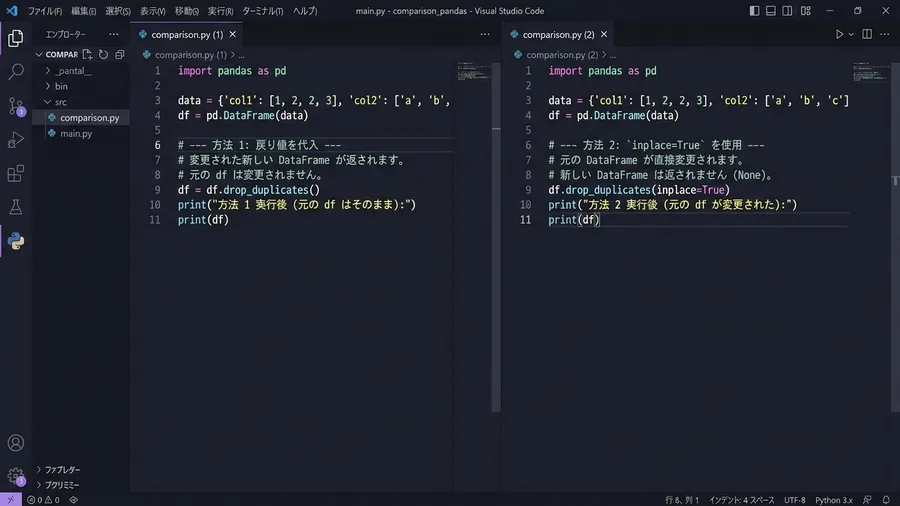Customize the editor layout
The image size is (900, 506).
click(x=806, y=11)
